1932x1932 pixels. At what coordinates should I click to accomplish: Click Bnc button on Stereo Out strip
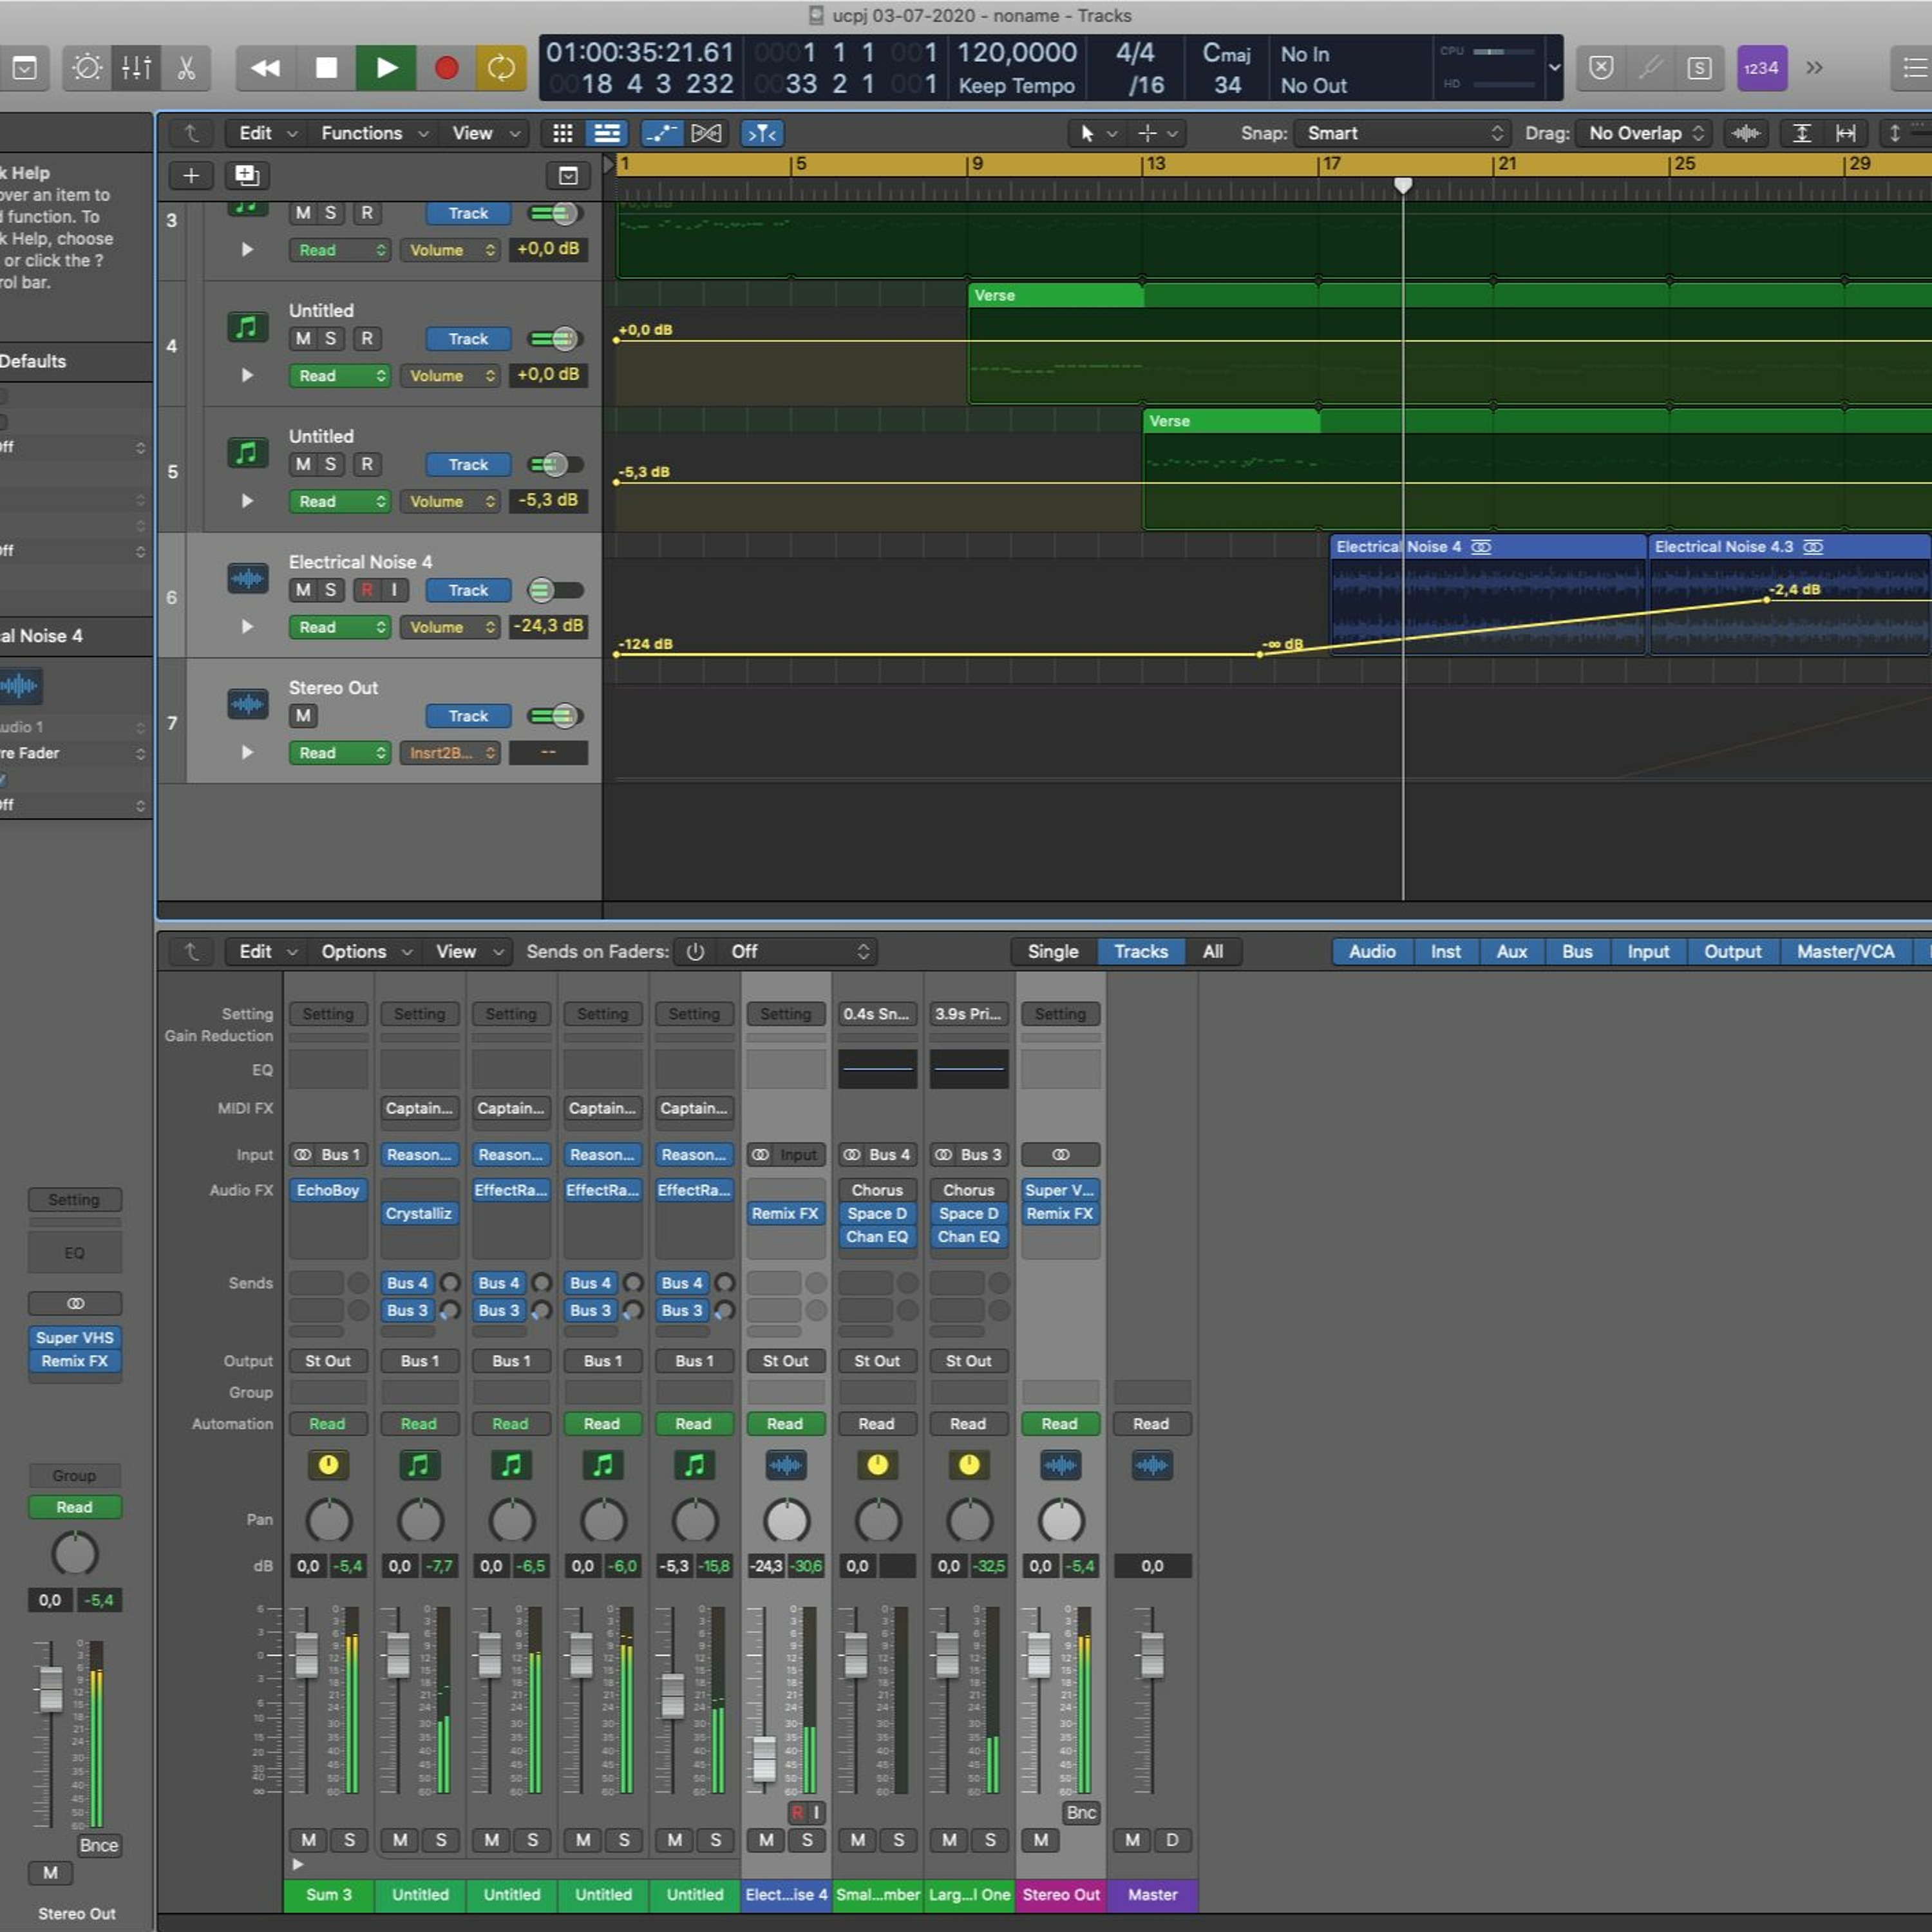click(1080, 1812)
